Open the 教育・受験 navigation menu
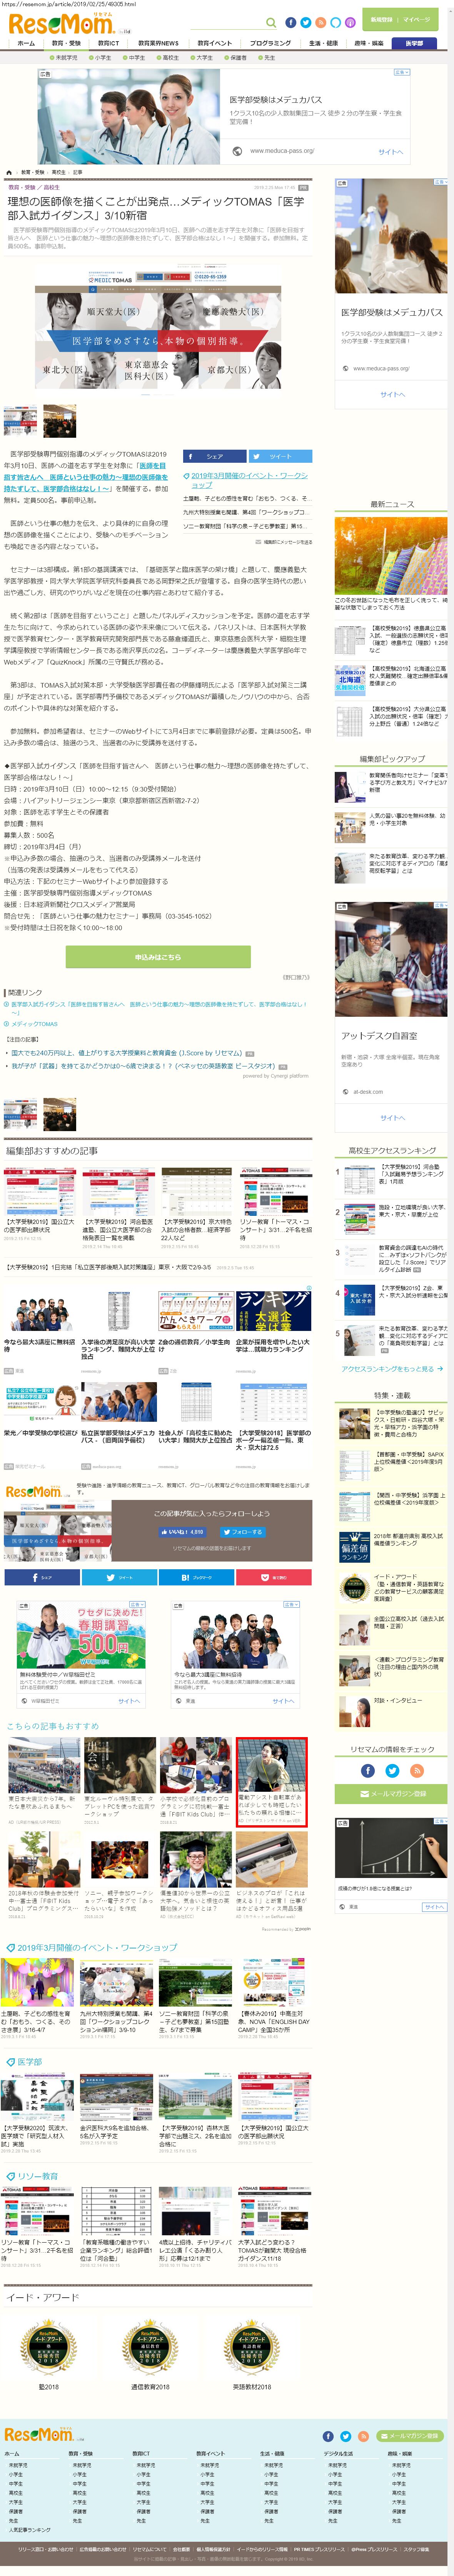 pyautogui.click(x=66, y=43)
